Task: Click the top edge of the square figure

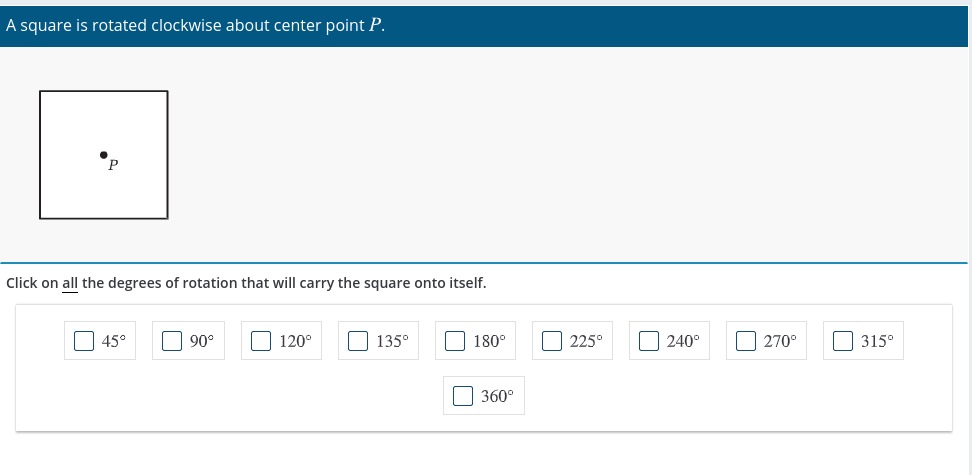Action: pos(104,91)
